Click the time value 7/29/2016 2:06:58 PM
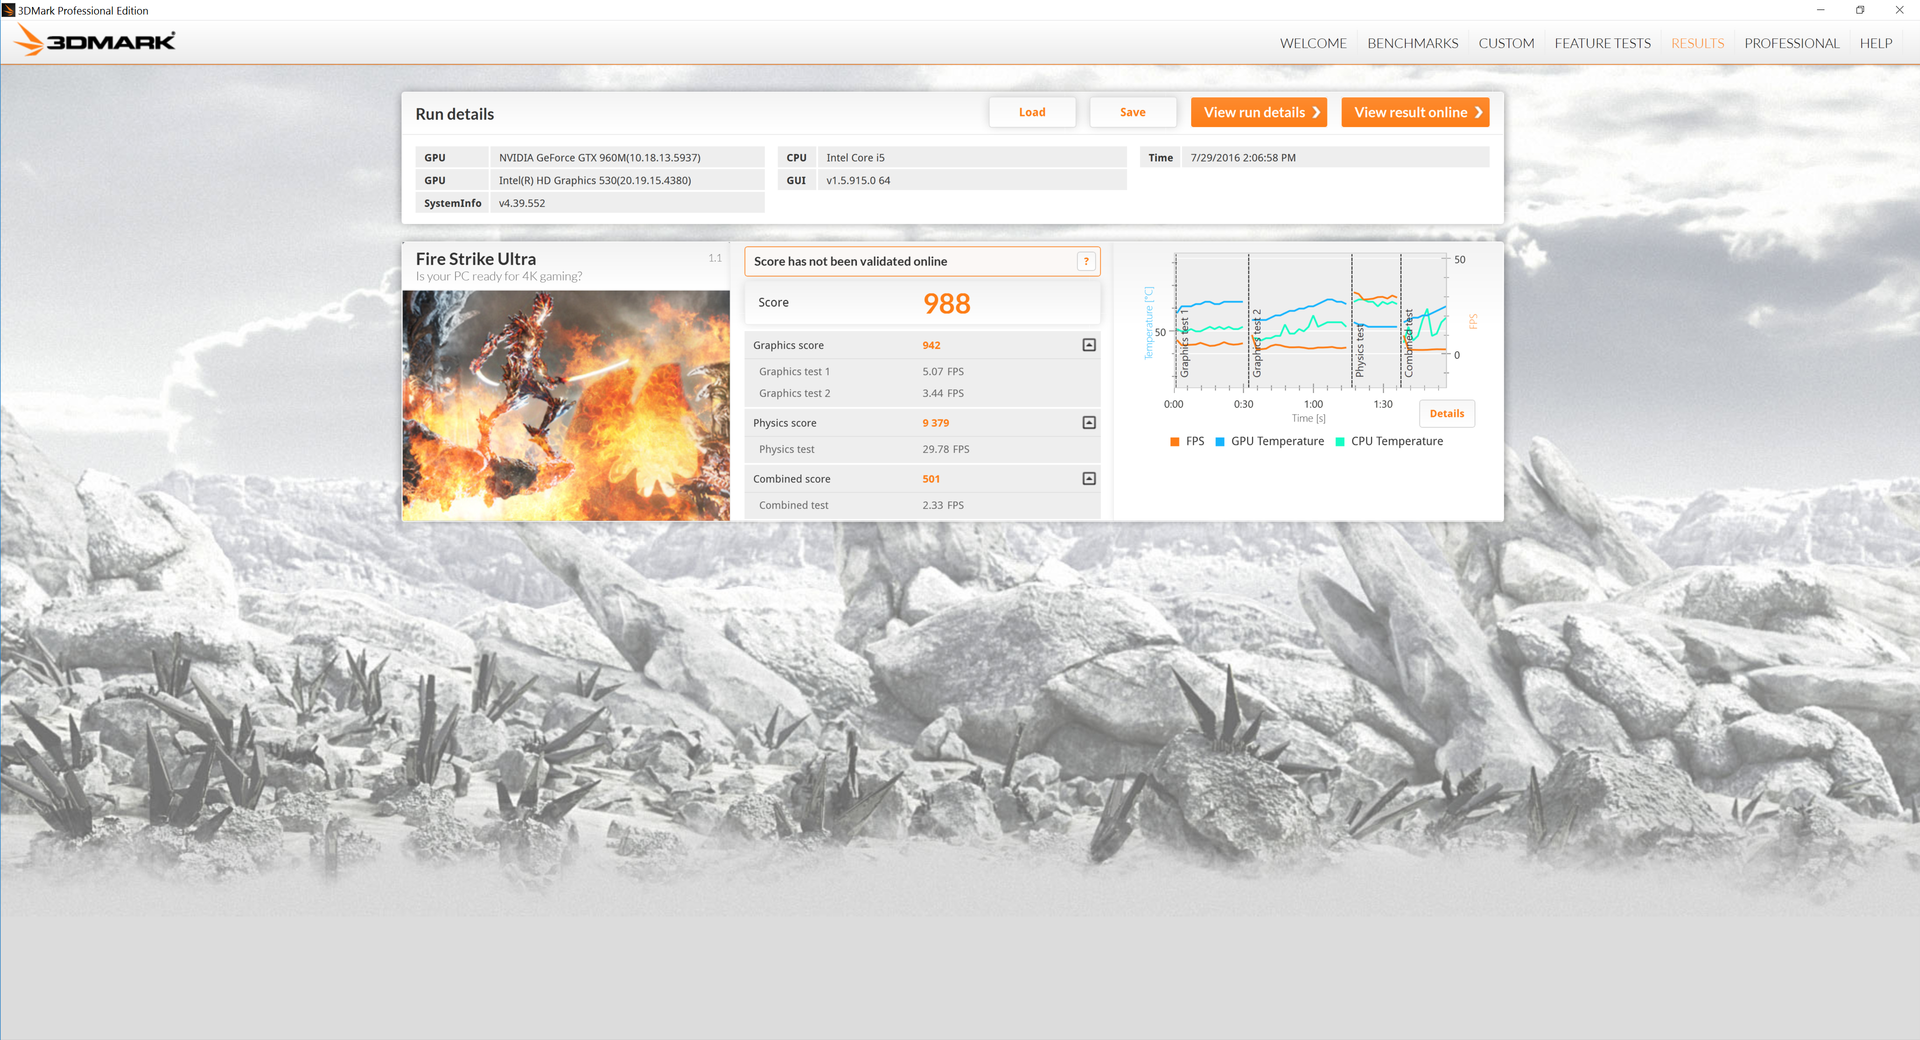Viewport: 1920px width, 1040px height. 1335,157
